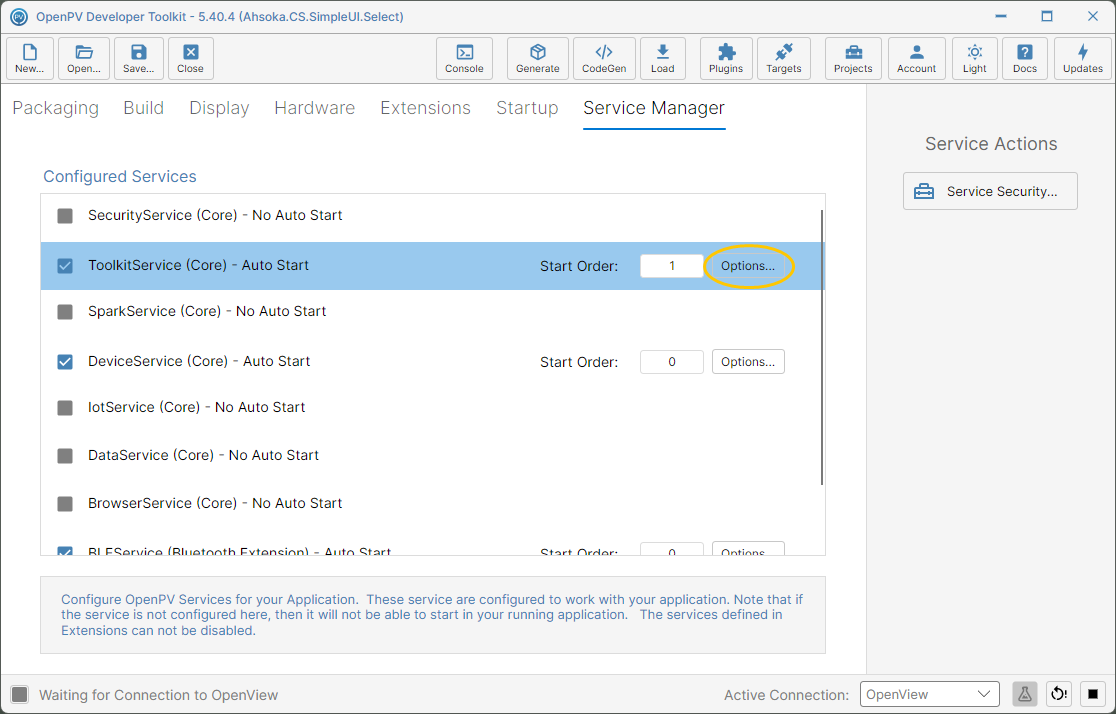Viewport: 1116px width, 714px height.
Task: Click the OpenPV app logo in title bar
Action: 19,16
